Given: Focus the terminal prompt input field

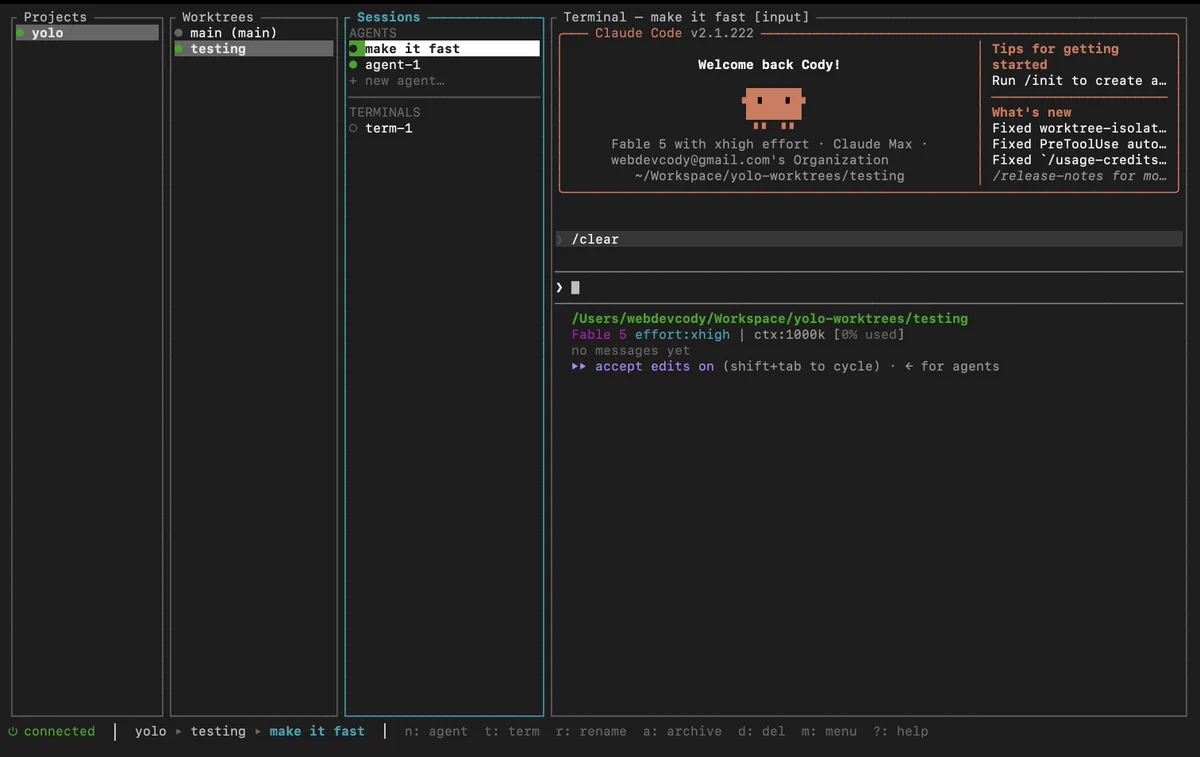Looking at the screenshot, I should click(869, 288).
